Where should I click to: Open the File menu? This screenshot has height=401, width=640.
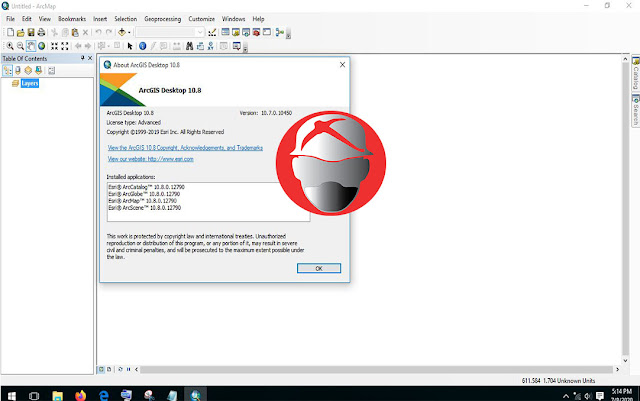(10, 19)
